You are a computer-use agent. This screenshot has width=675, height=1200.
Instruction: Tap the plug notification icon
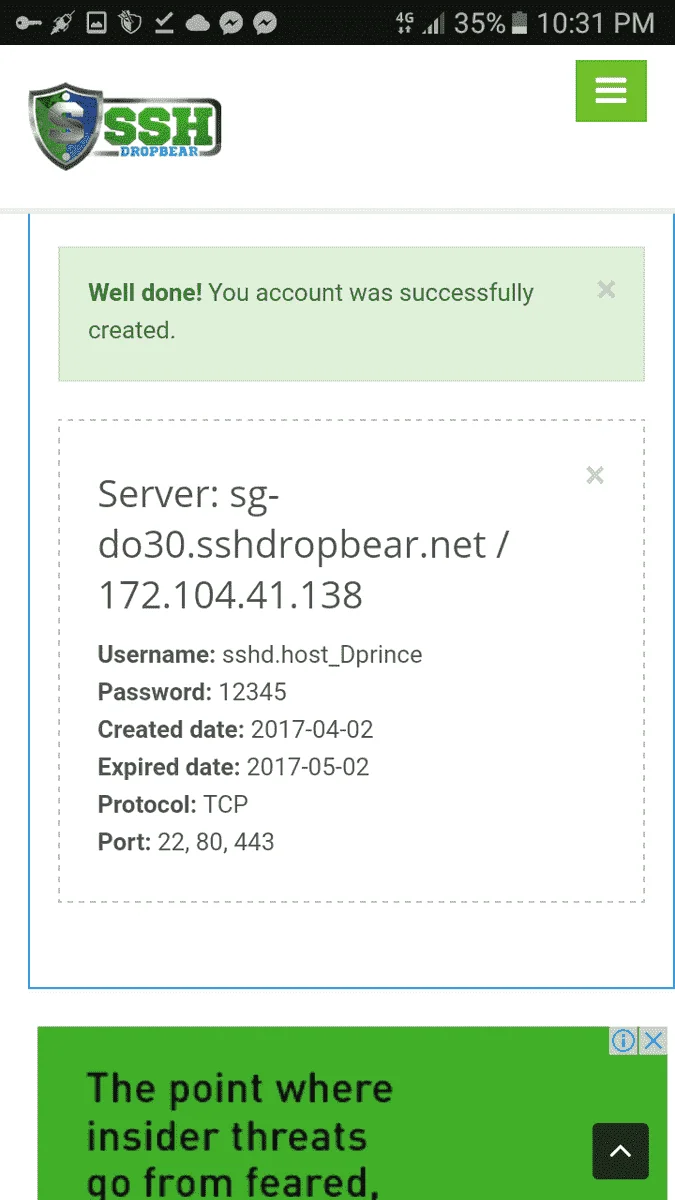coord(63,23)
